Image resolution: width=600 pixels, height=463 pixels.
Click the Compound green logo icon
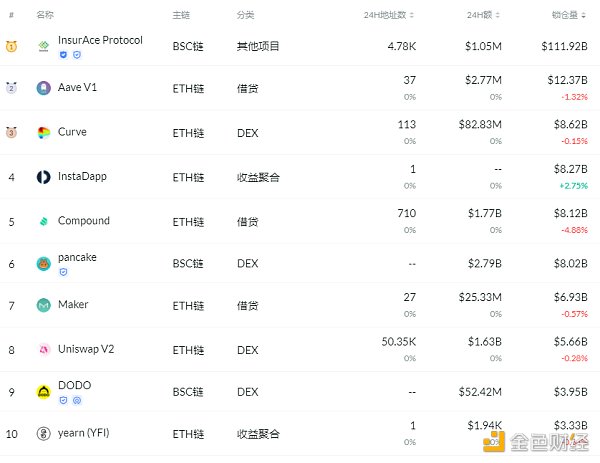44,221
